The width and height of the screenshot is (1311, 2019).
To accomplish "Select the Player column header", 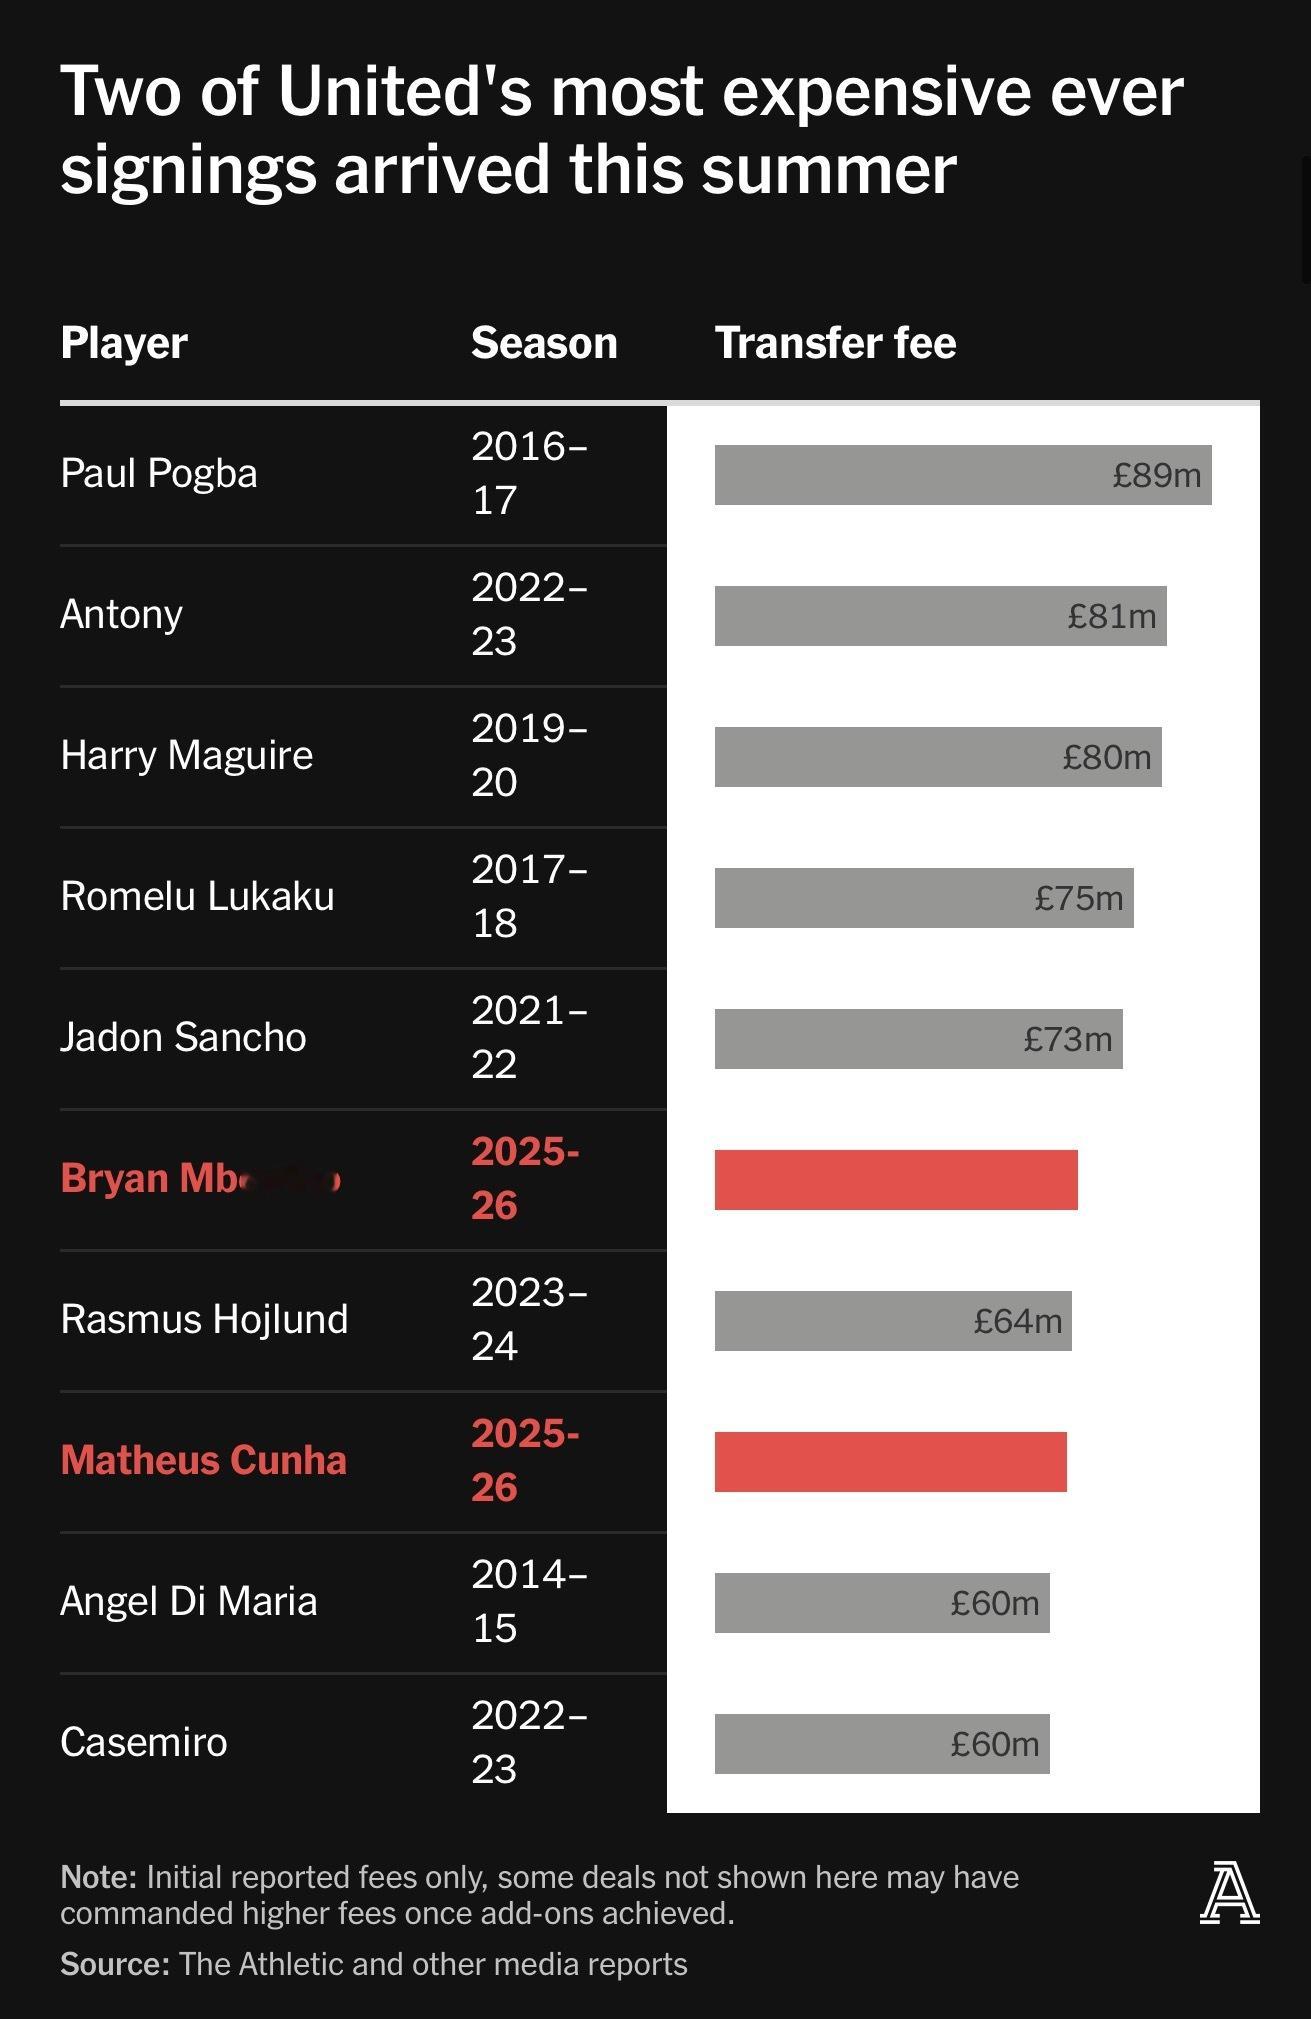I will tap(124, 343).
